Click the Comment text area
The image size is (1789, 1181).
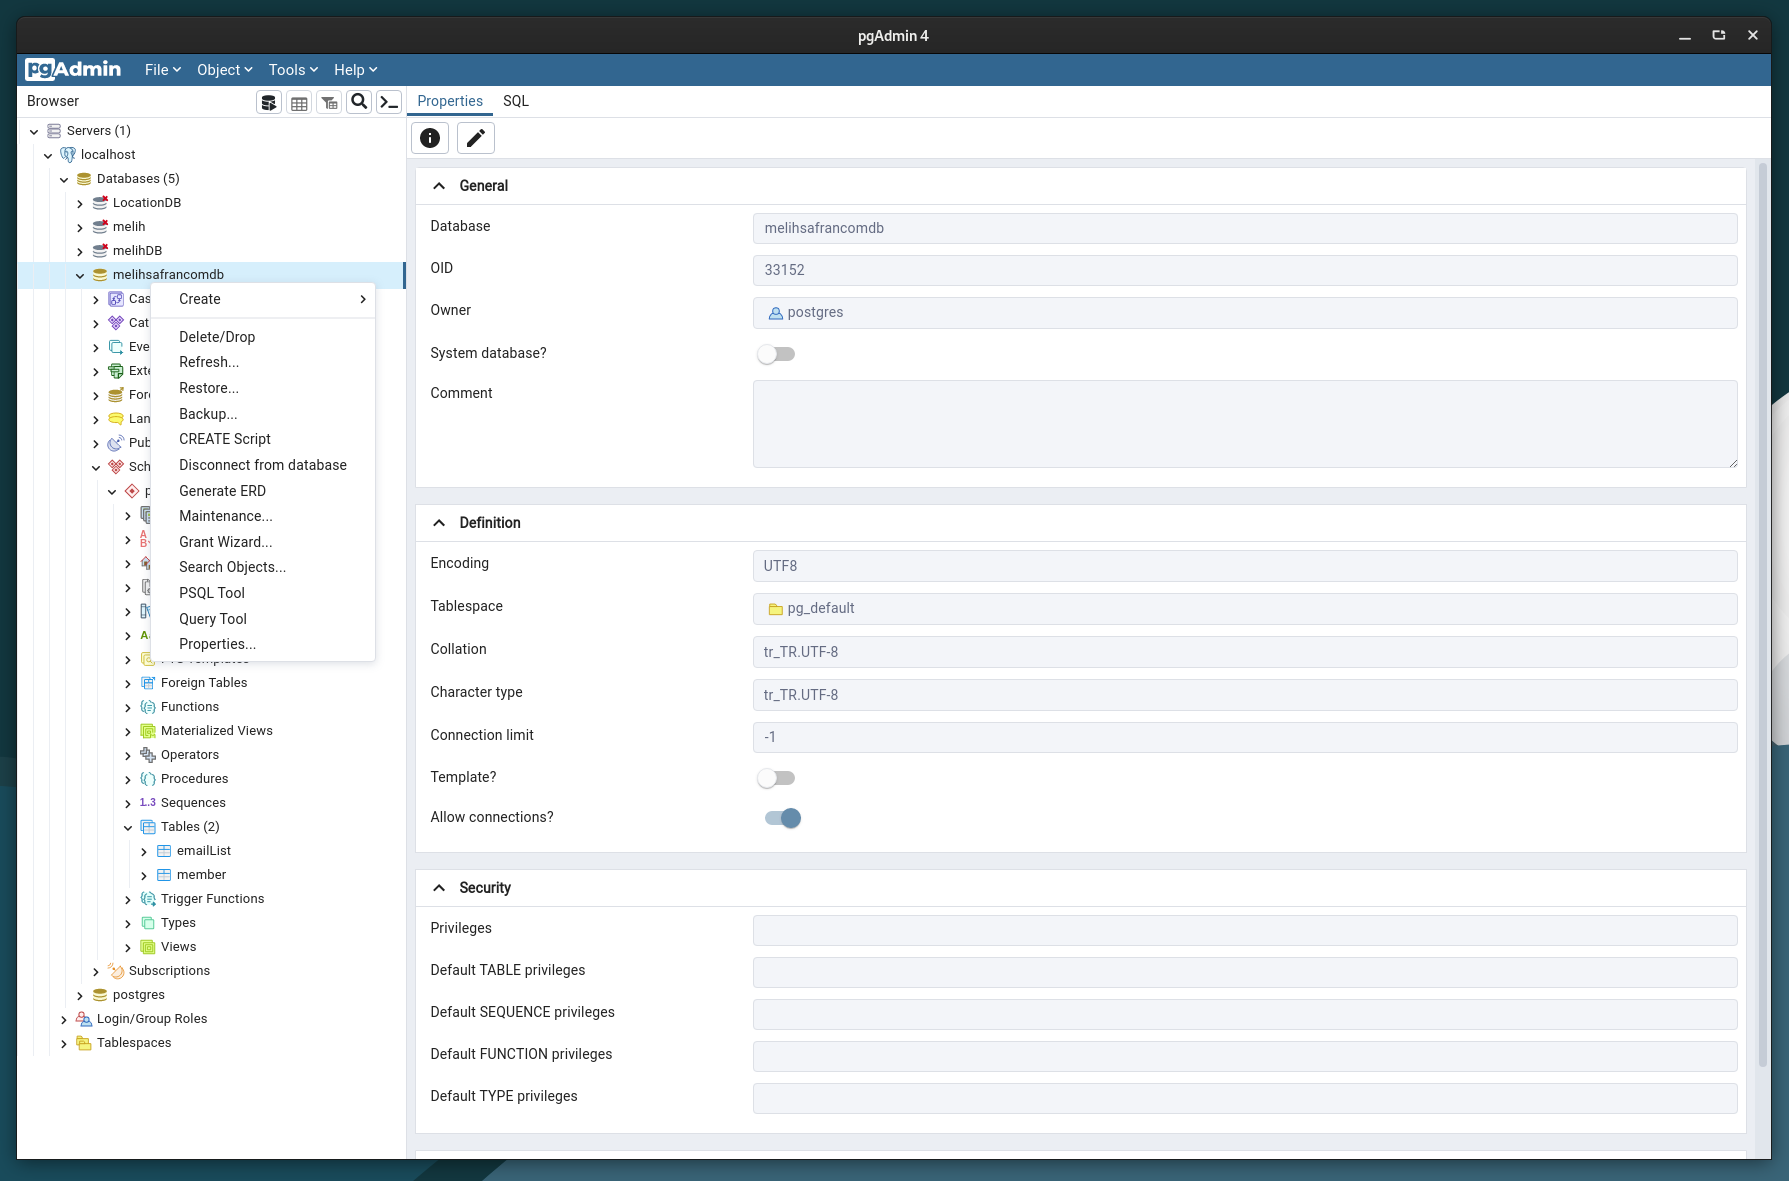tap(1245, 424)
